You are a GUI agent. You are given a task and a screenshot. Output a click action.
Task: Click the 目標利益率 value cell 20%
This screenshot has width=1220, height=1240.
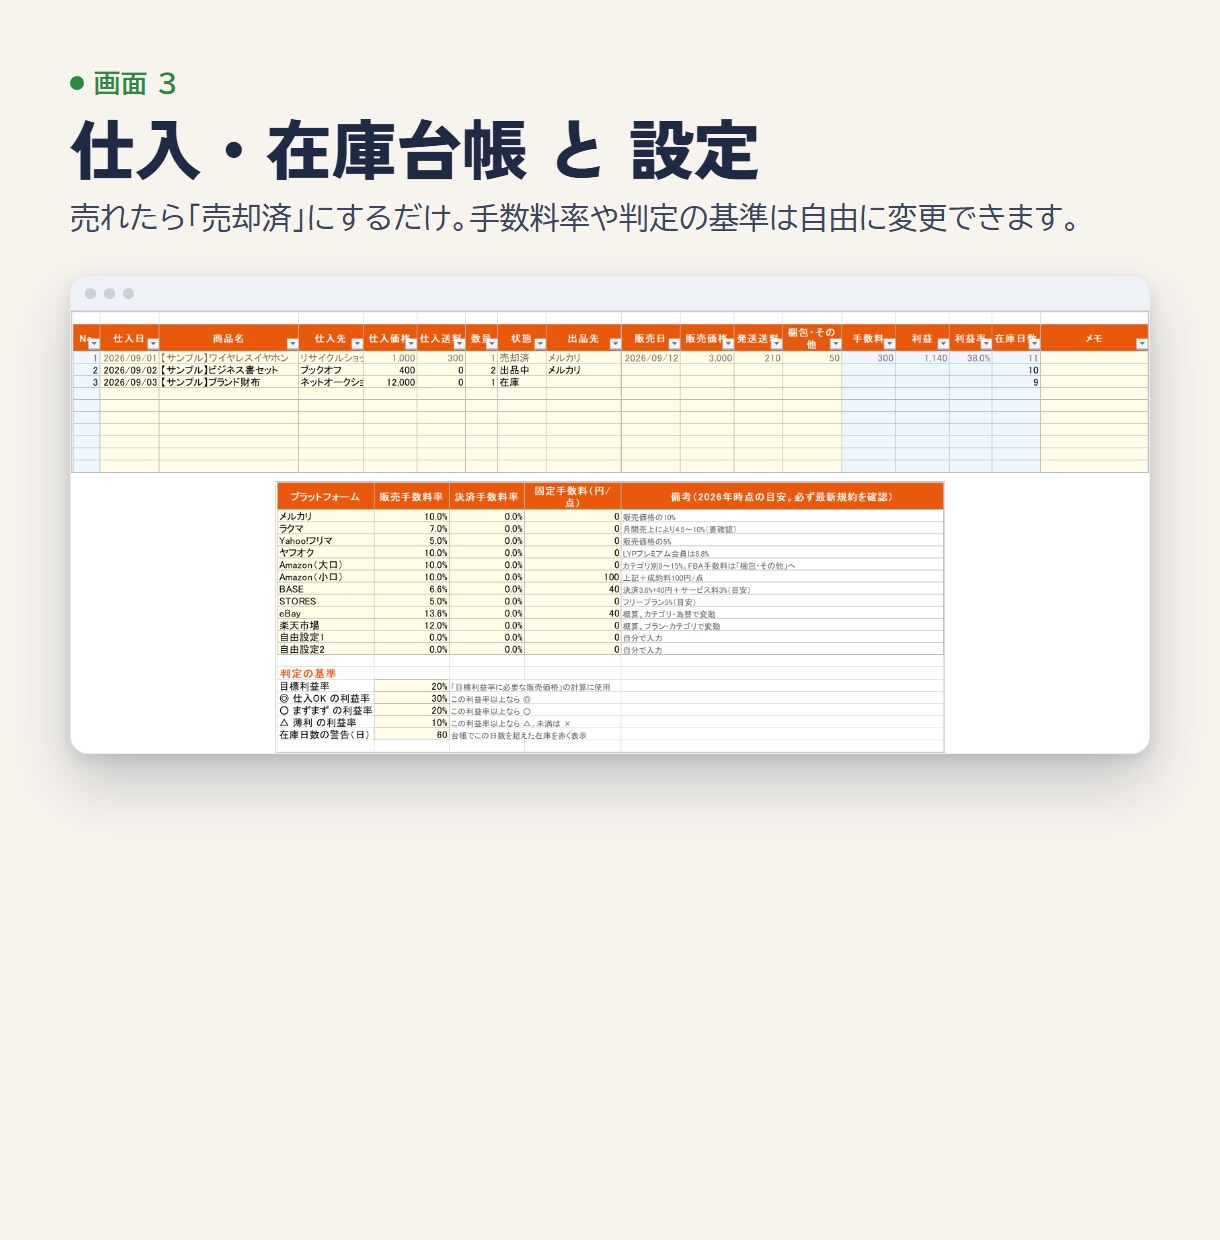[x=412, y=687]
